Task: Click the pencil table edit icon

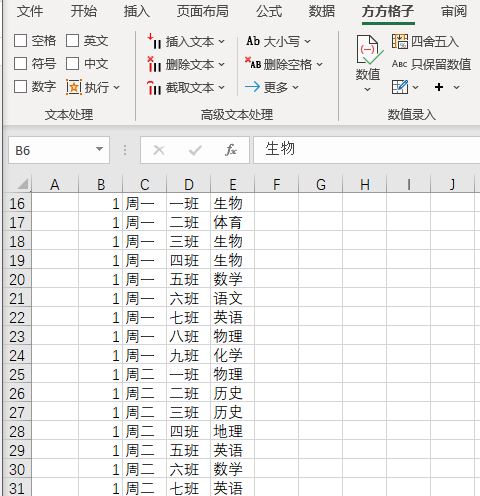Action: click(400, 87)
